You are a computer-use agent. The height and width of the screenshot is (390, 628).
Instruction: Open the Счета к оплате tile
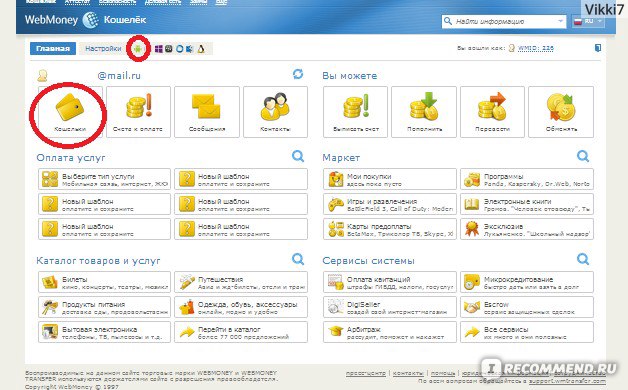[138, 112]
